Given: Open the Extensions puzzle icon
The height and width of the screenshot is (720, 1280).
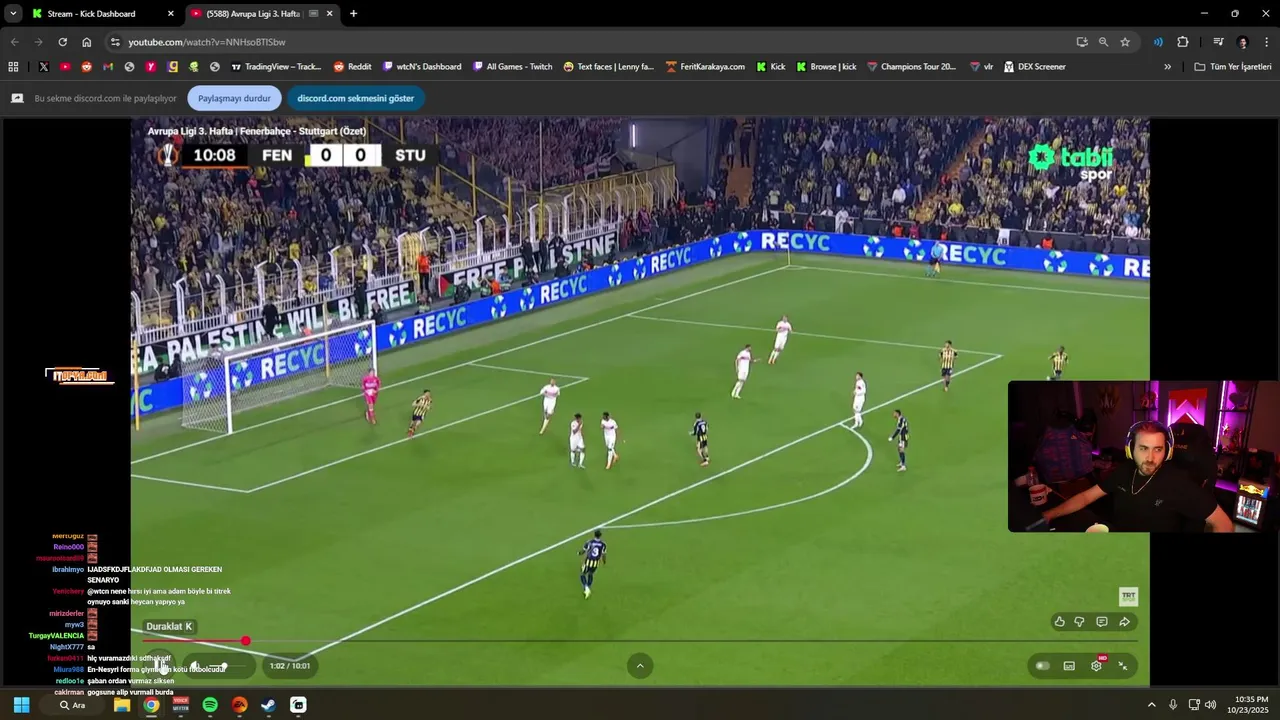Looking at the screenshot, I should pos(1183,42).
